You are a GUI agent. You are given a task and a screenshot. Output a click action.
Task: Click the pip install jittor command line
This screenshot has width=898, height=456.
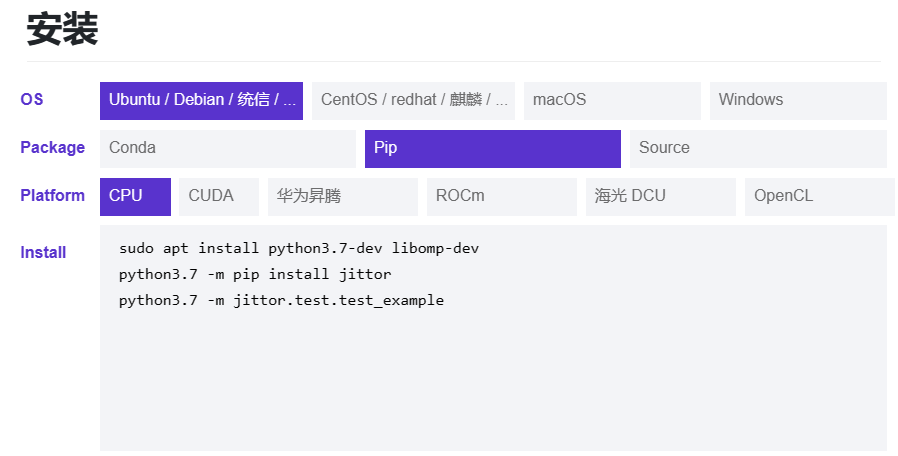click(x=255, y=274)
